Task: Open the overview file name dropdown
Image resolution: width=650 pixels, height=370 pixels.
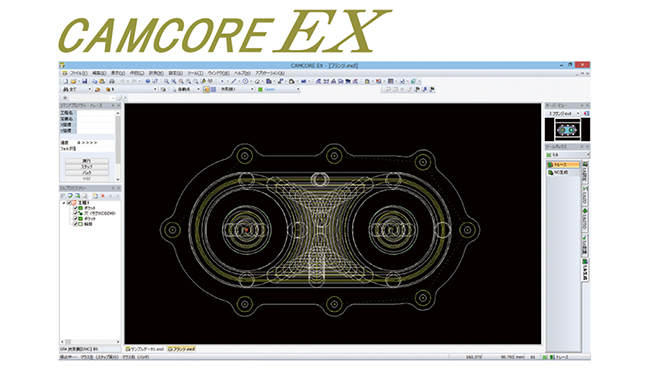Action: 578,113
